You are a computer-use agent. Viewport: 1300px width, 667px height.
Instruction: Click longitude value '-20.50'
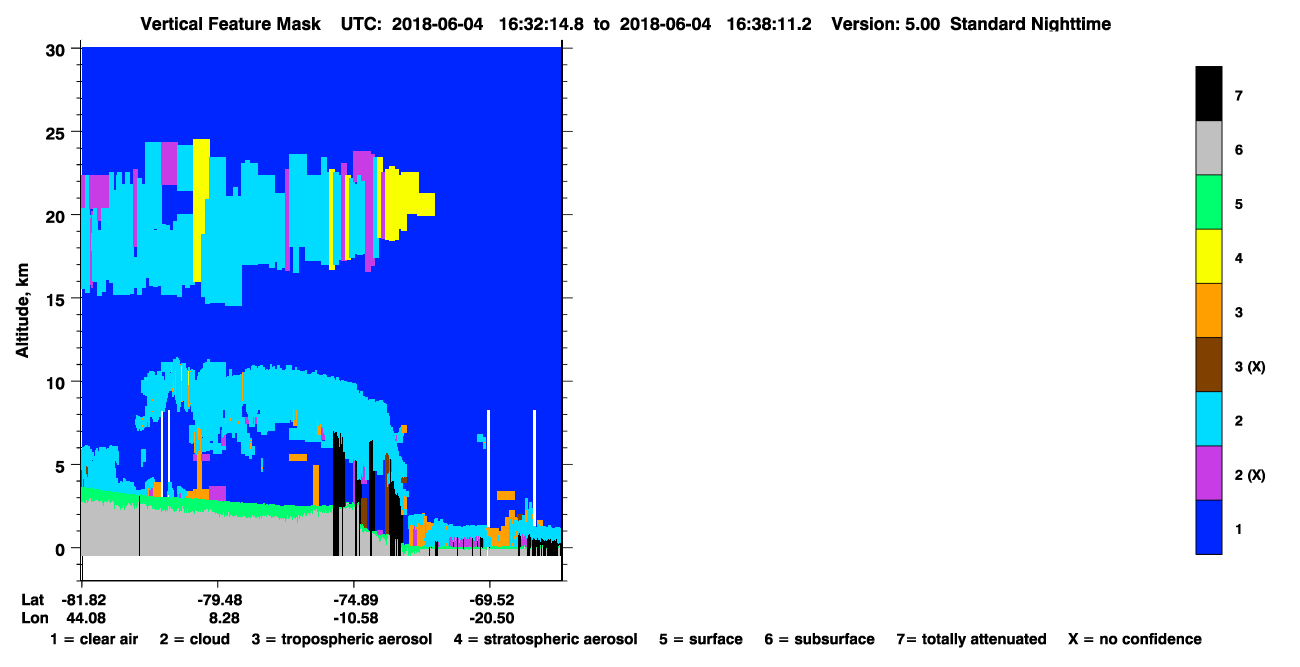pyautogui.click(x=490, y=619)
